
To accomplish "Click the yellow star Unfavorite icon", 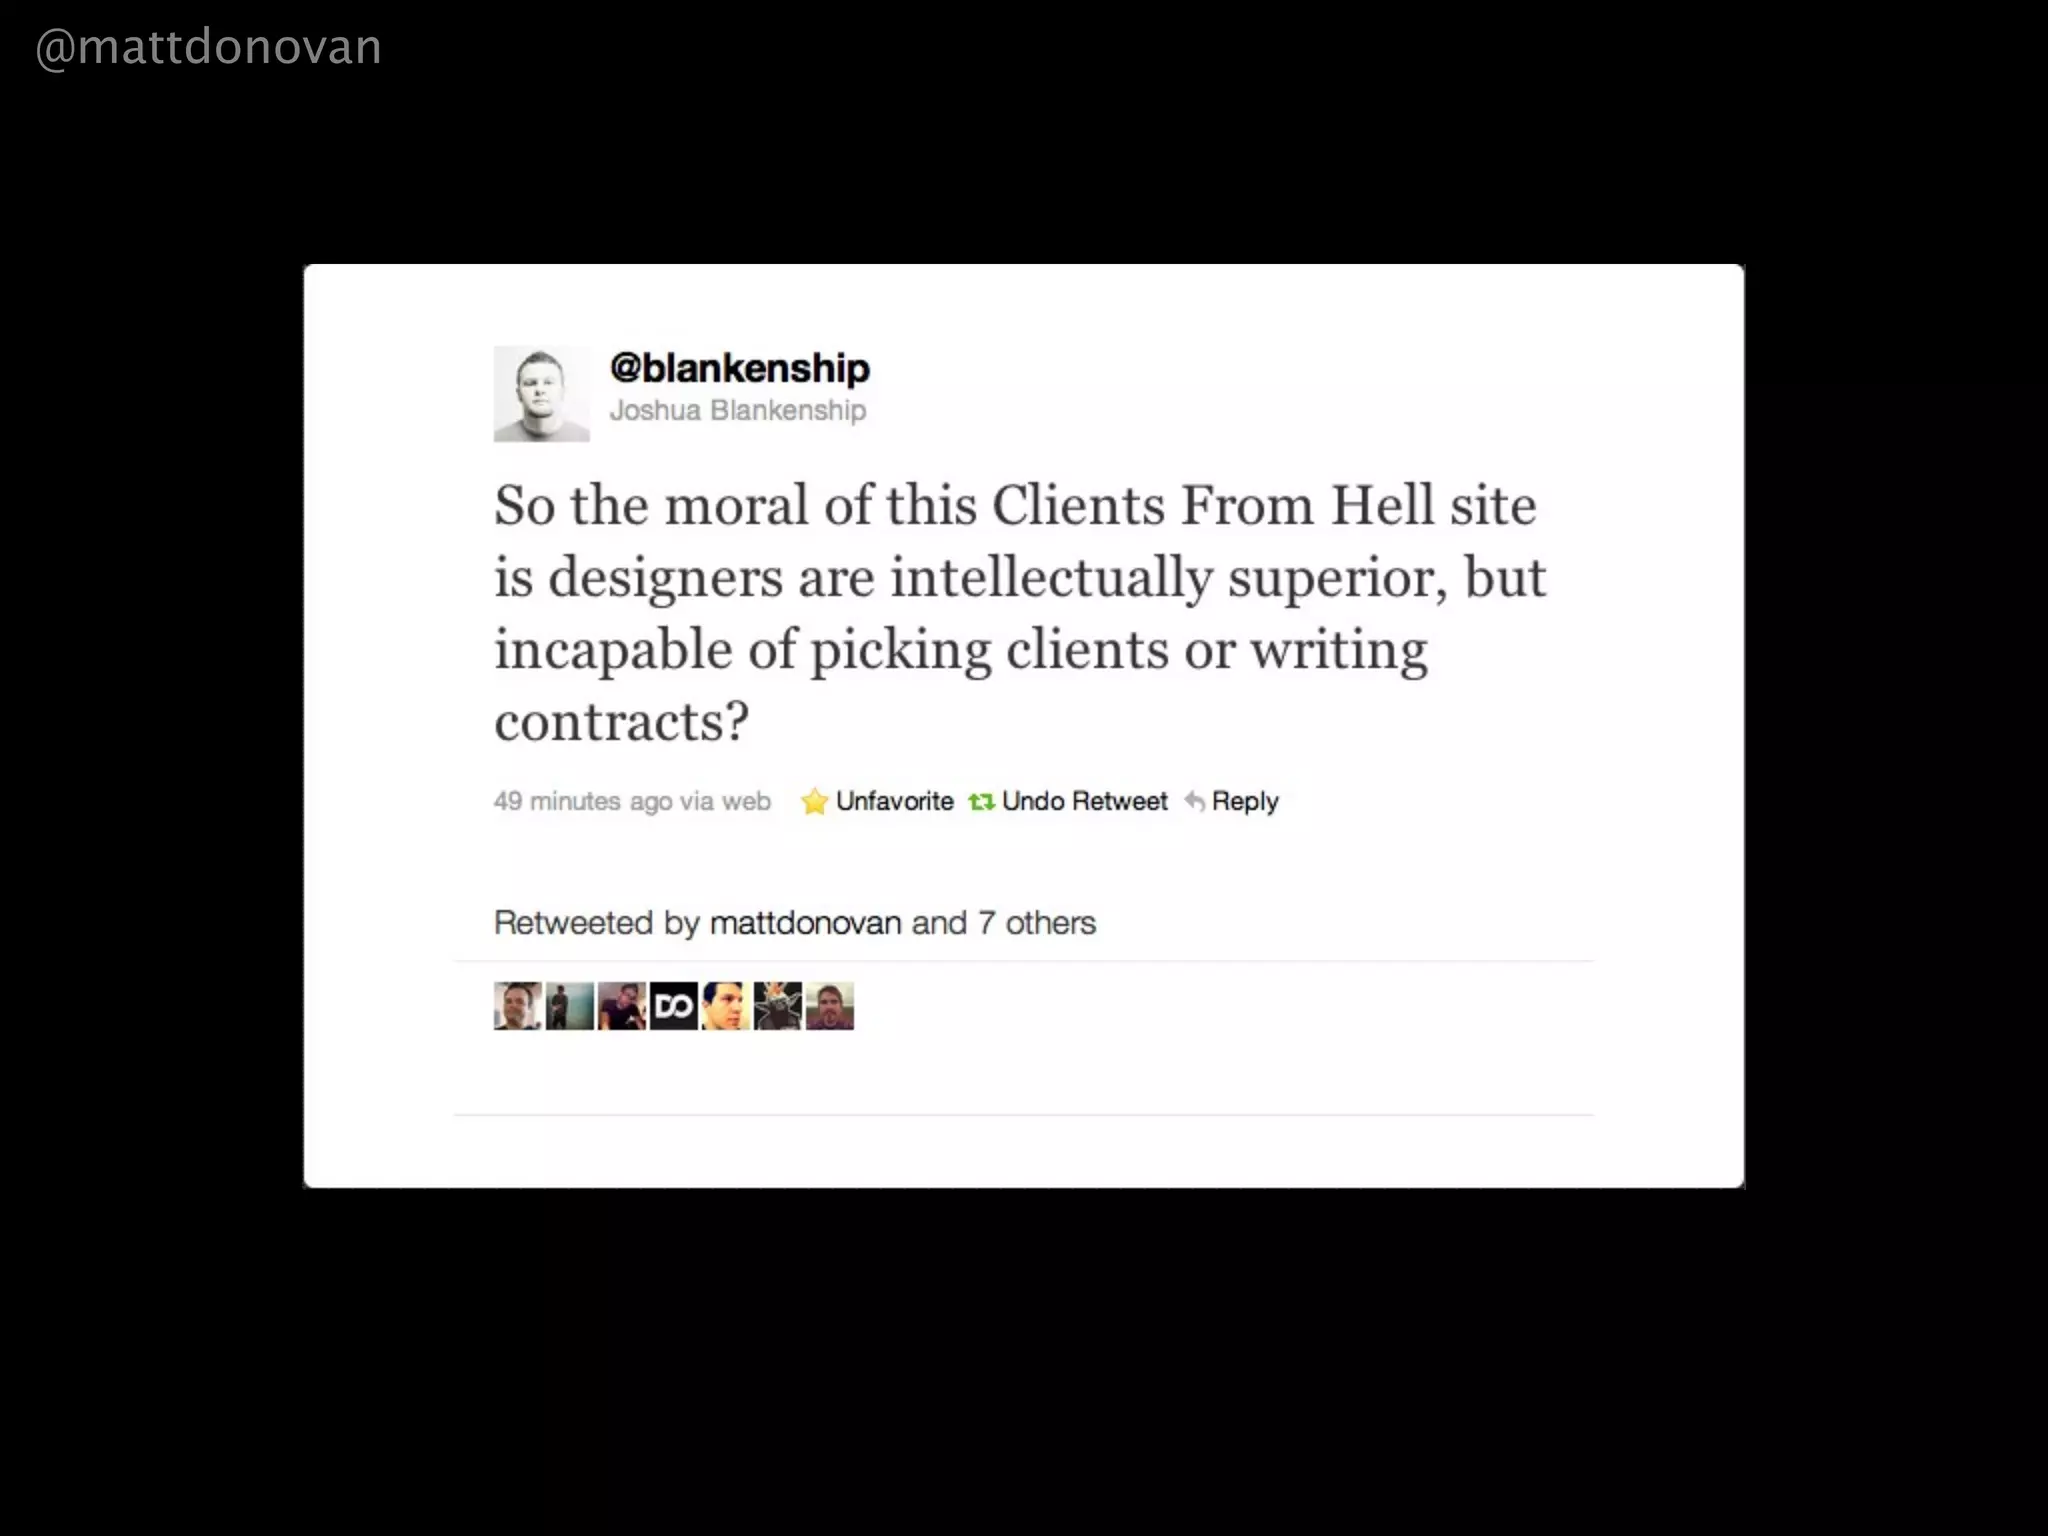I will [x=814, y=802].
